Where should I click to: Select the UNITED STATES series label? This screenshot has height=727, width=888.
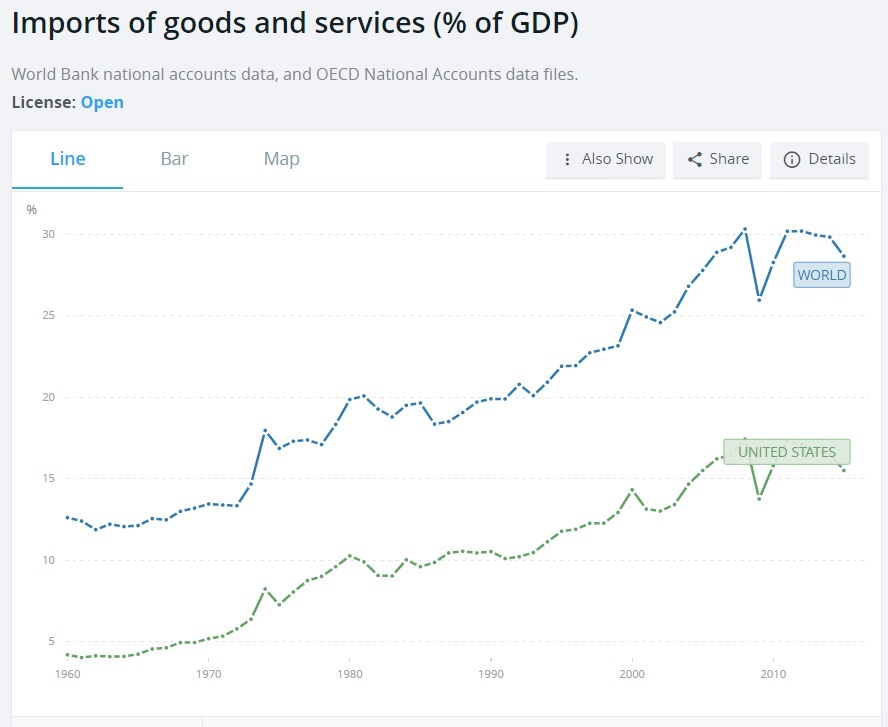click(787, 452)
